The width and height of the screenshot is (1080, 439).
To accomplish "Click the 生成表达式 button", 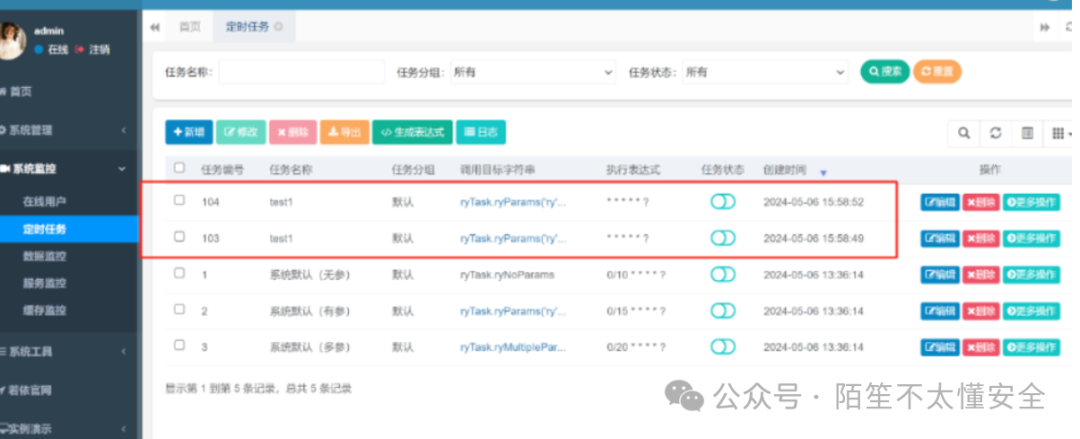I will click(x=413, y=132).
